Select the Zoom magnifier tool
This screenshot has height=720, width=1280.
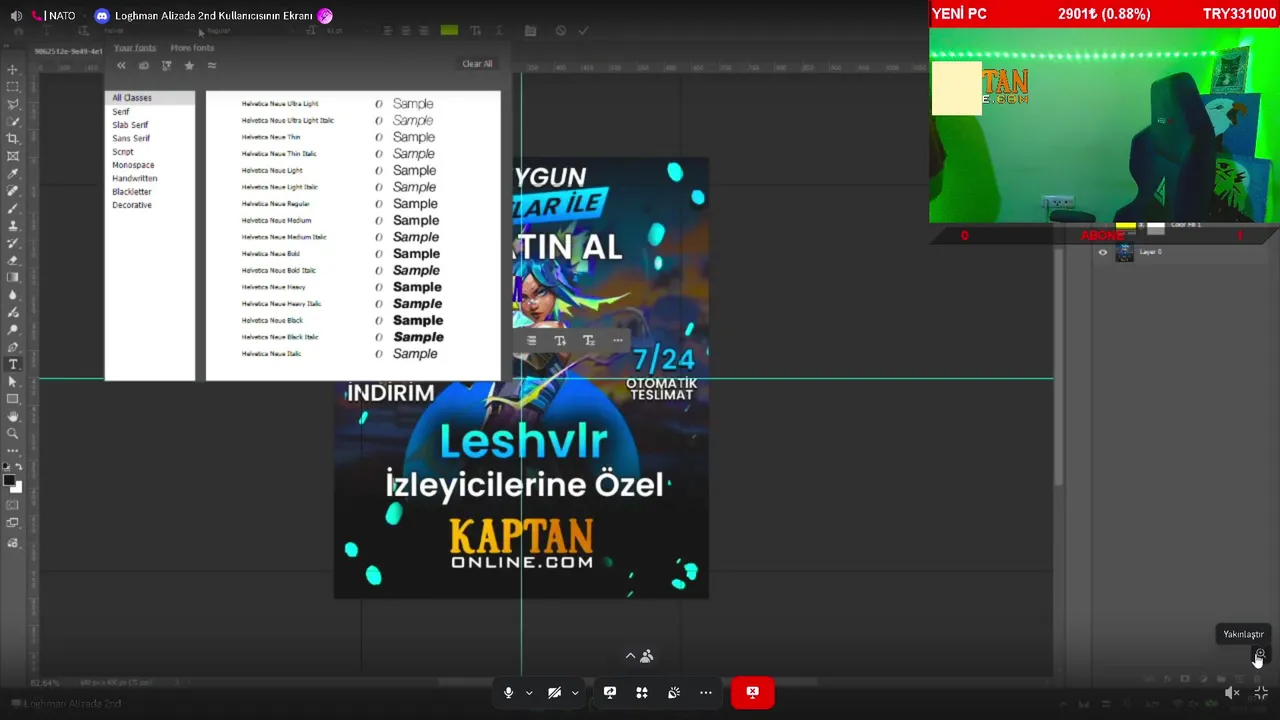13,434
